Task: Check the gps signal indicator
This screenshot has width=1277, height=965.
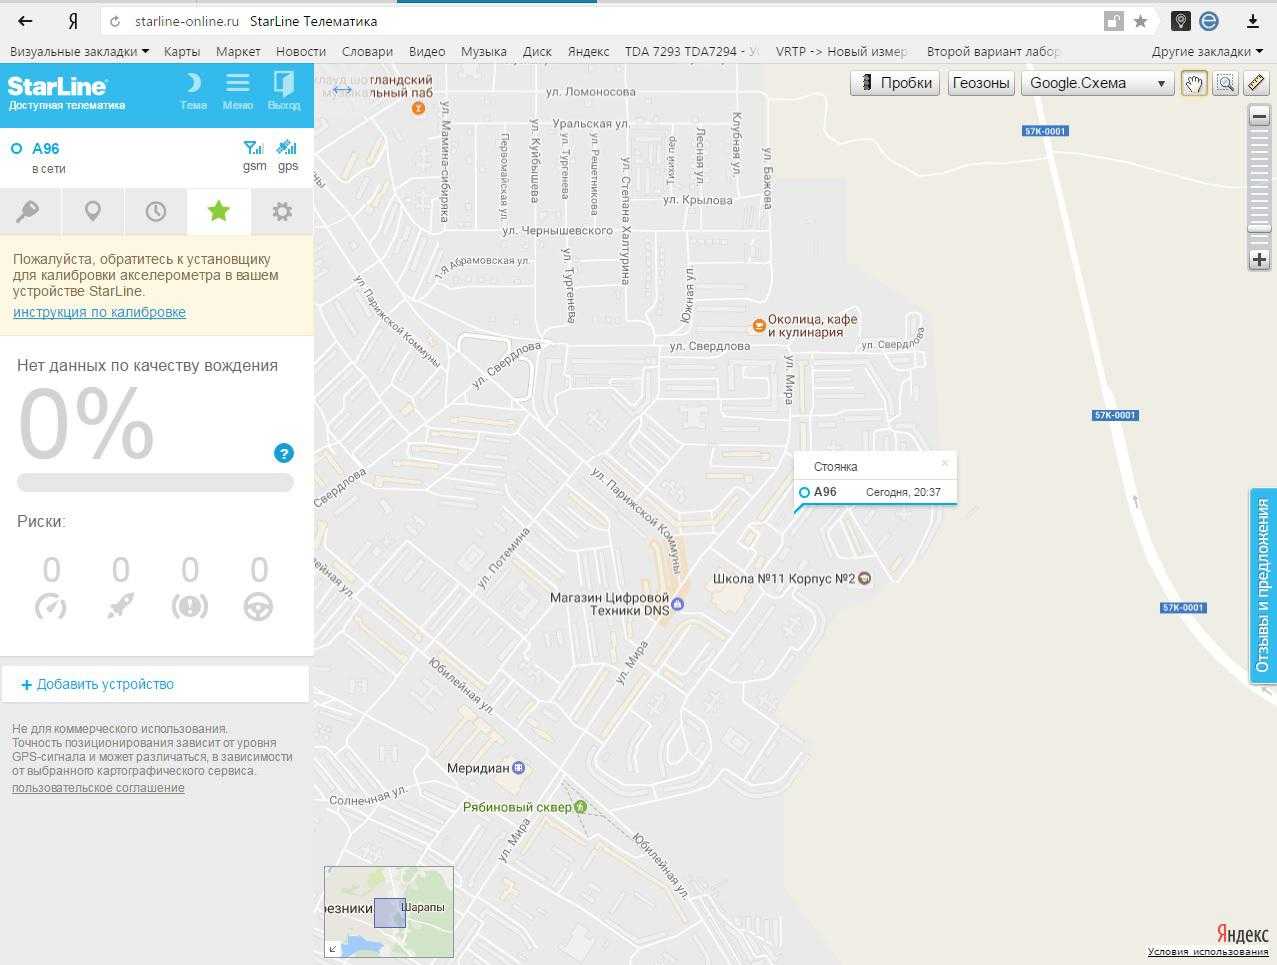Action: tap(287, 148)
